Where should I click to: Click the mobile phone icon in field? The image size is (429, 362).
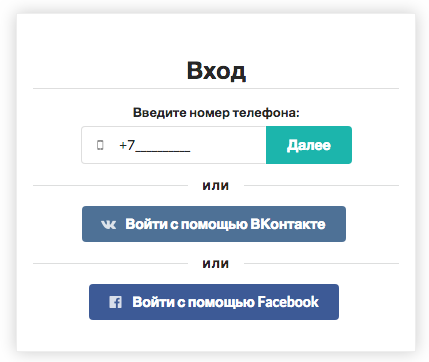pyautogui.click(x=100, y=145)
